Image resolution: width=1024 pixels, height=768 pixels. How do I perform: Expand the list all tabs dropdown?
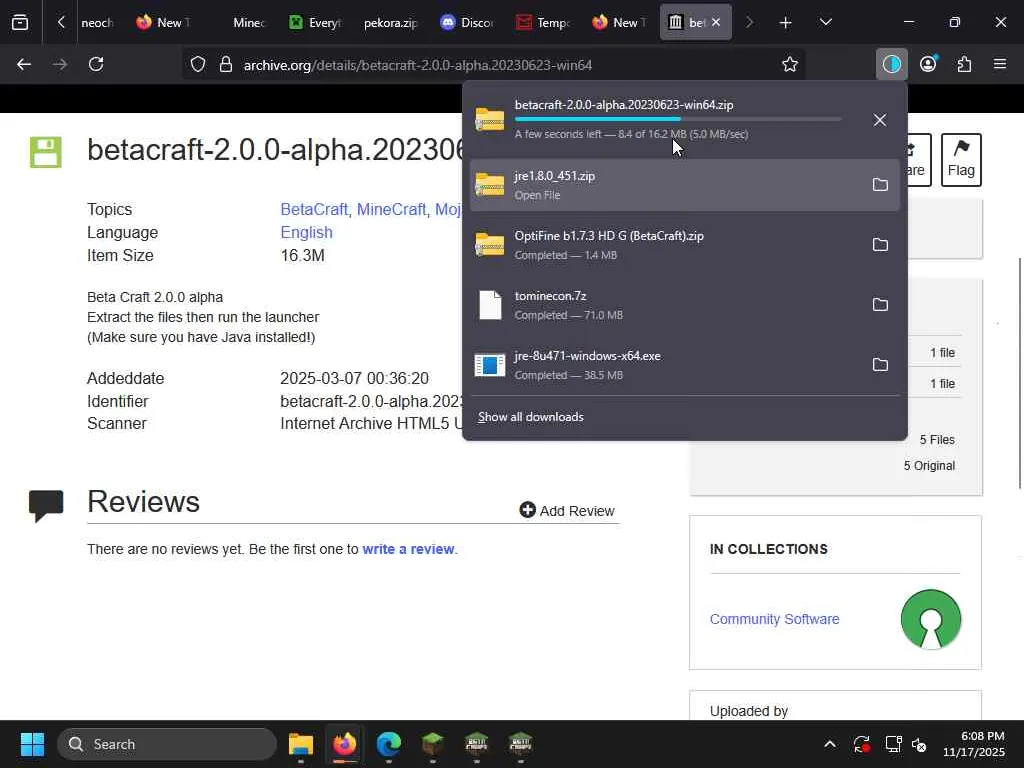825,22
